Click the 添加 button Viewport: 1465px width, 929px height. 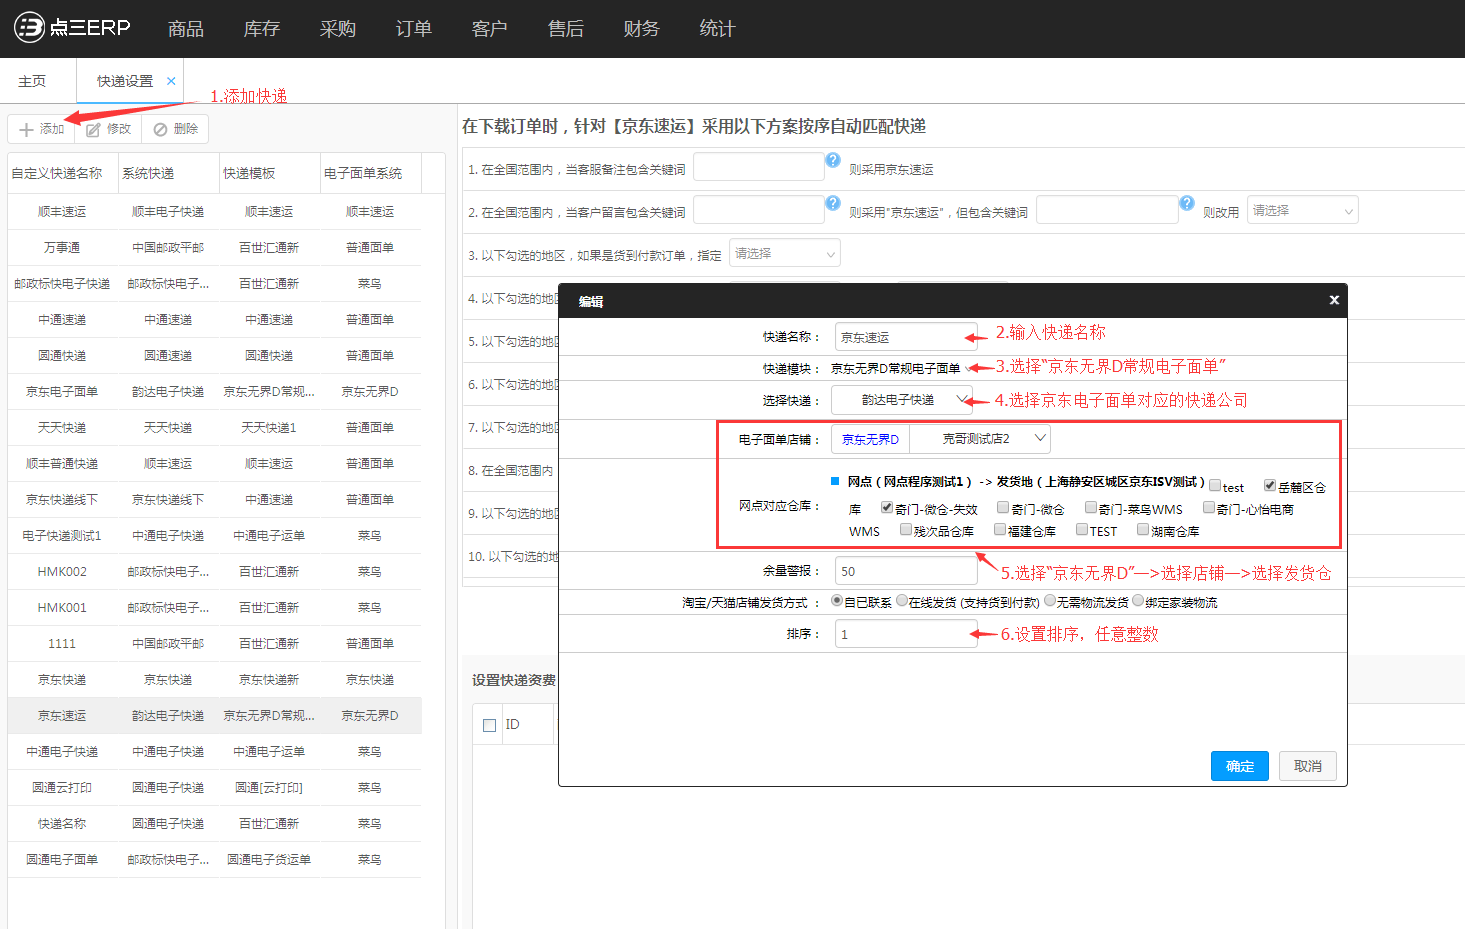[x=41, y=129]
